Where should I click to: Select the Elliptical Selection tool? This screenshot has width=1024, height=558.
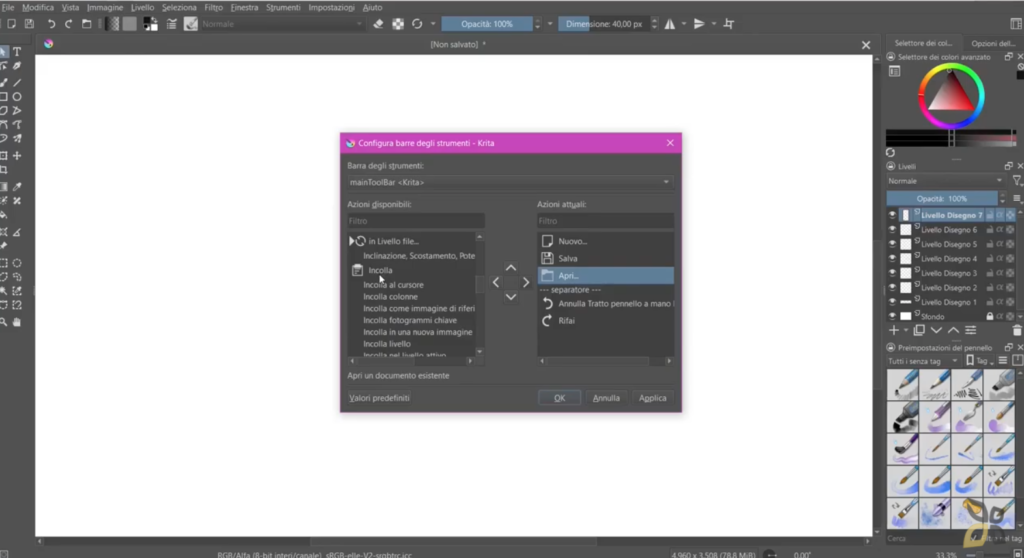[17, 263]
